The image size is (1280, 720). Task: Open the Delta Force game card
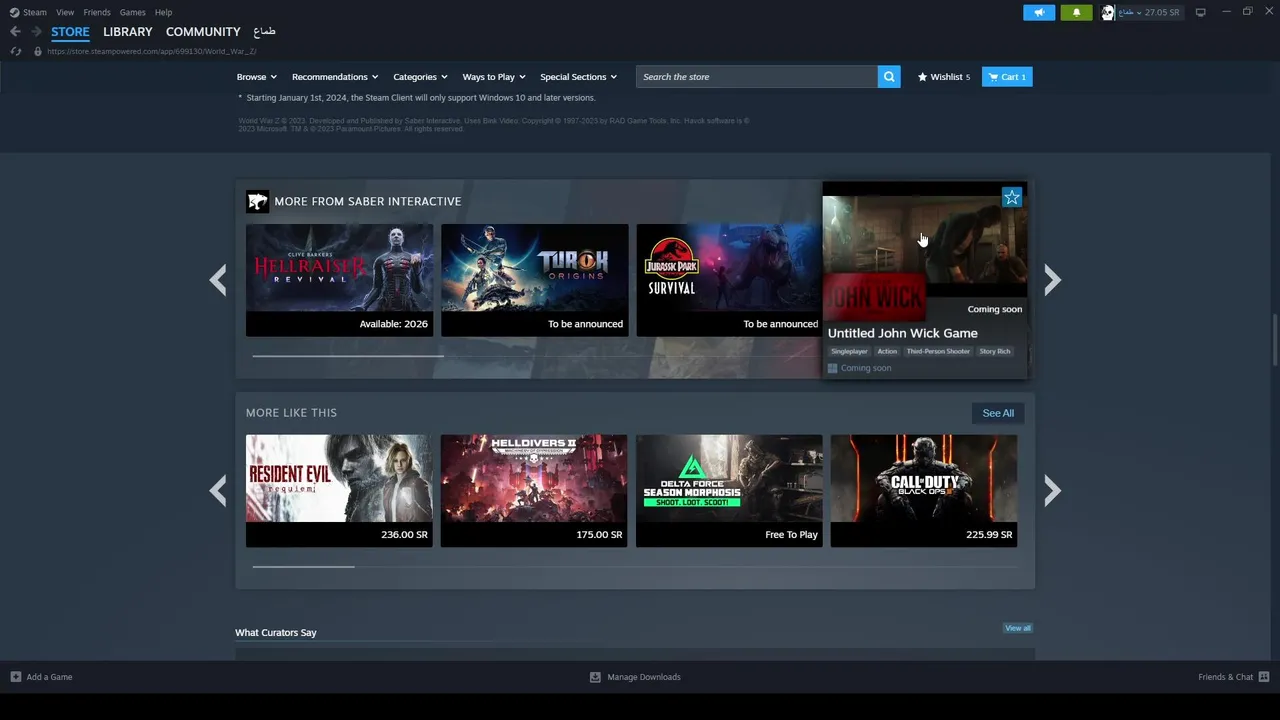click(729, 490)
